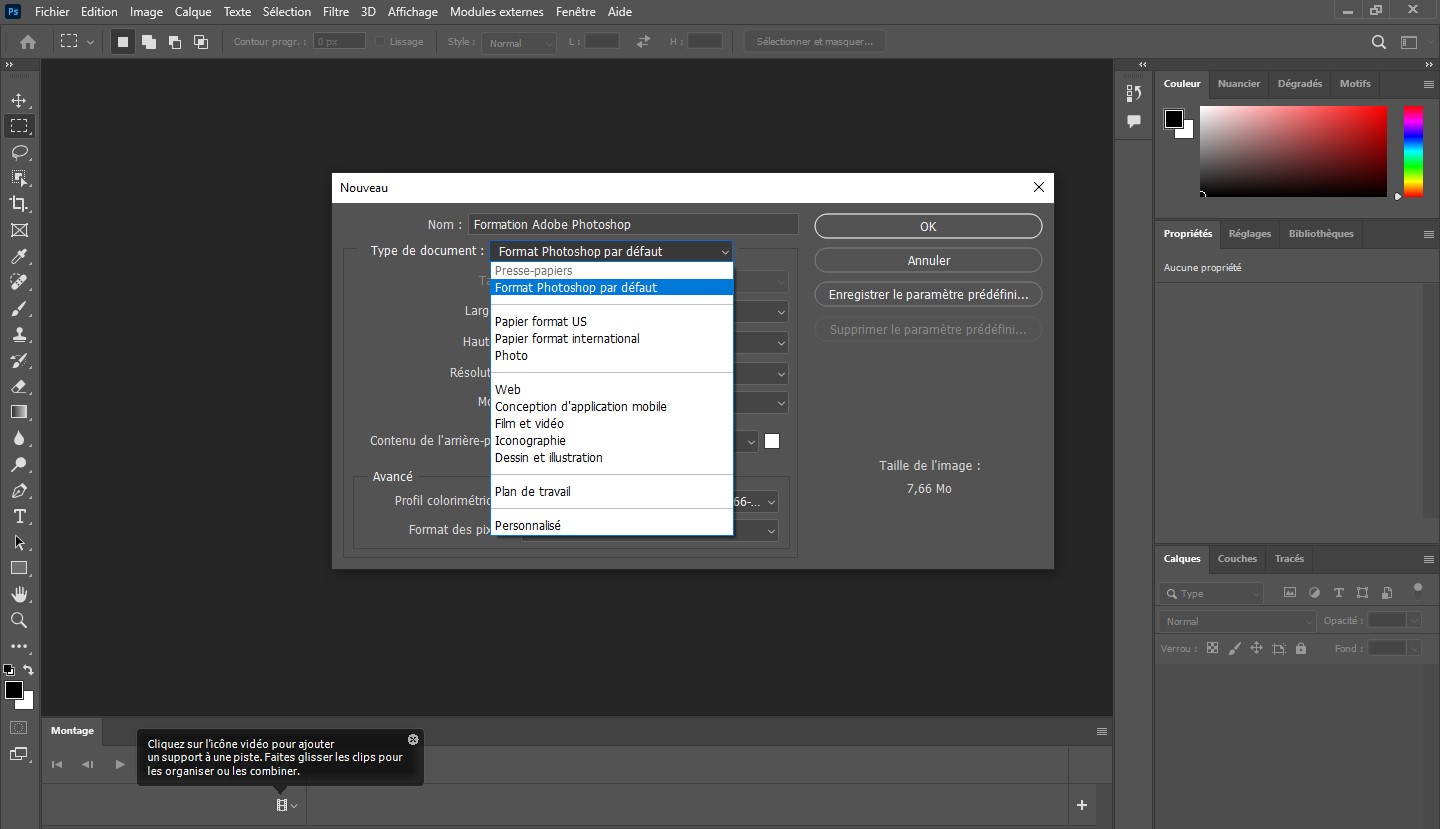Viewport: 1440px width, 829px height.
Task: Select the Horizontal Type tool
Action: 19,516
